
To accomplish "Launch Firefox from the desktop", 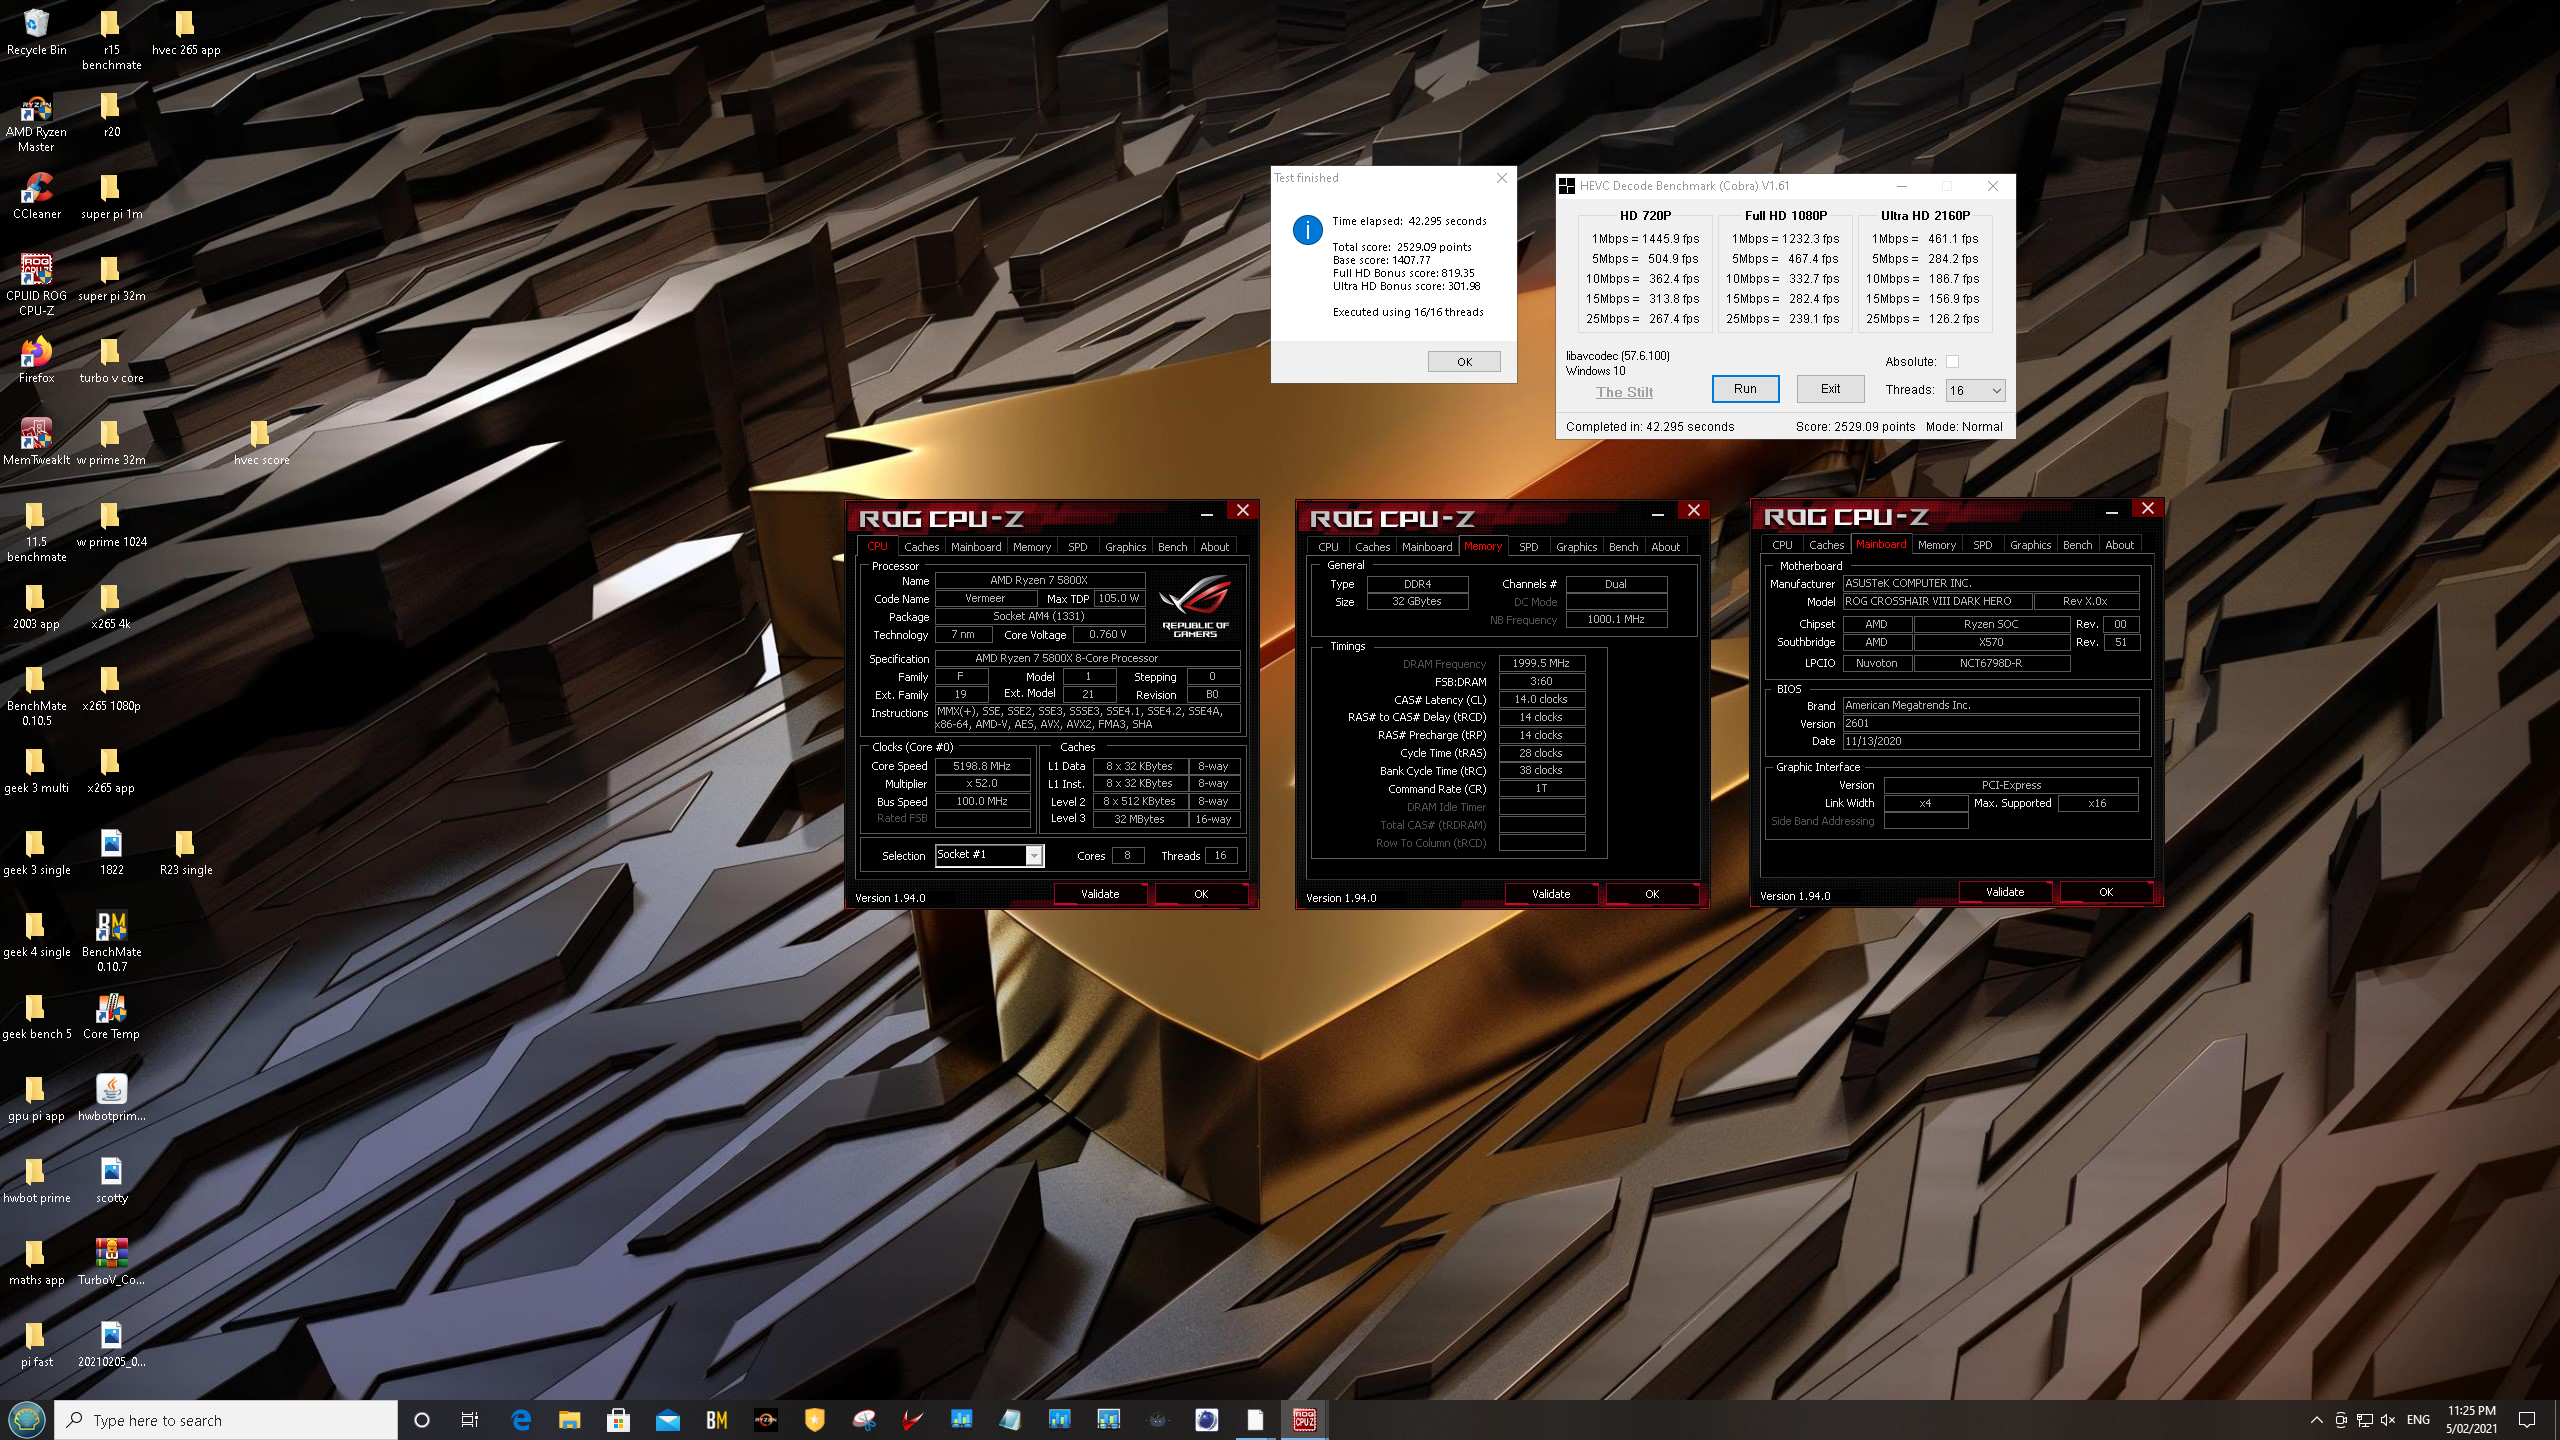I will coord(36,360).
